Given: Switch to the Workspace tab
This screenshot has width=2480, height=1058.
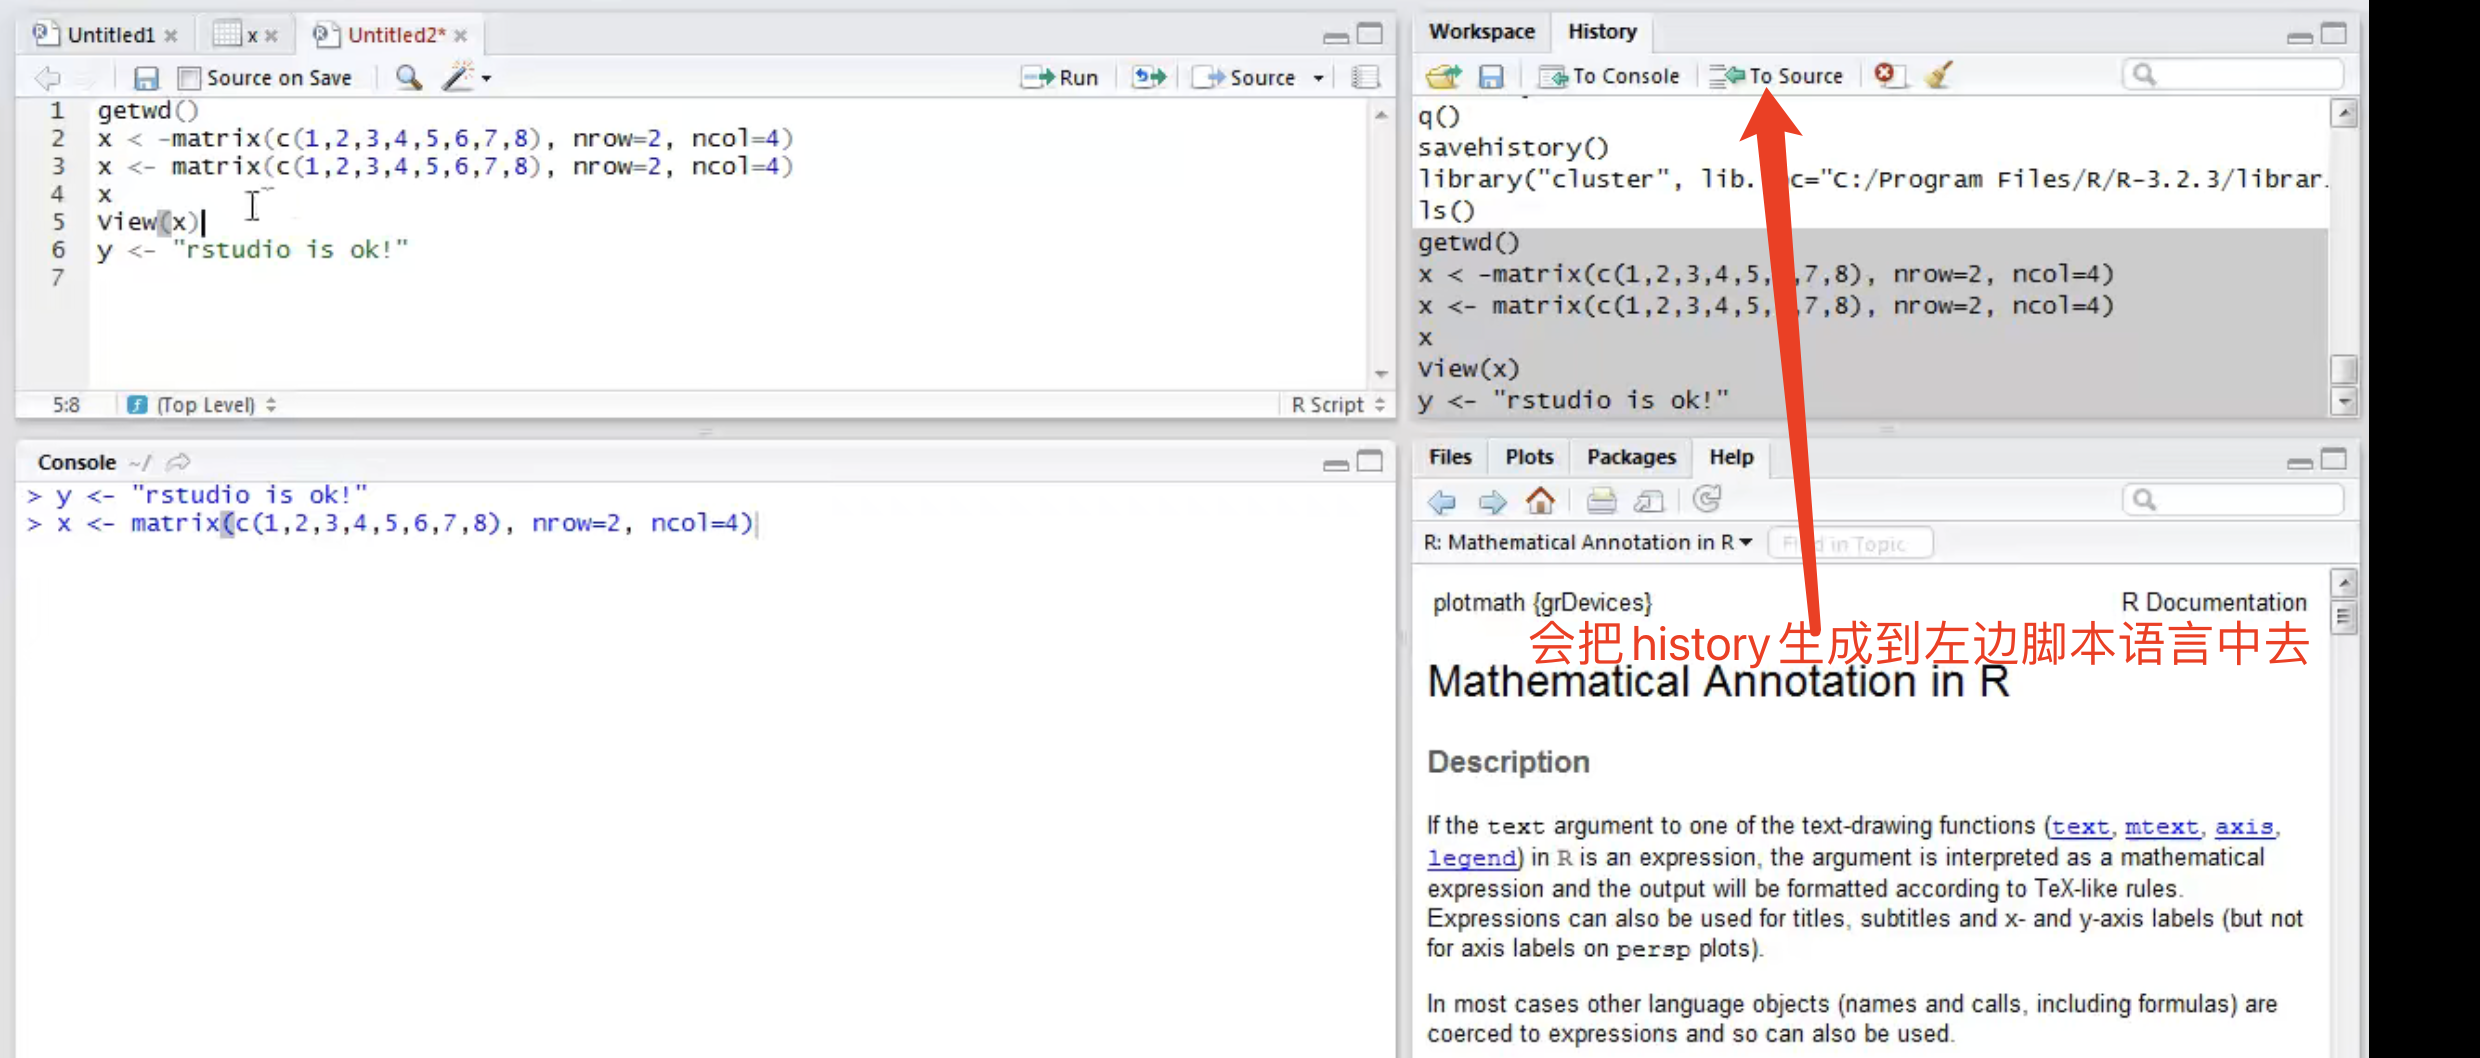Looking at the screenshot, I should point(1481,32).
